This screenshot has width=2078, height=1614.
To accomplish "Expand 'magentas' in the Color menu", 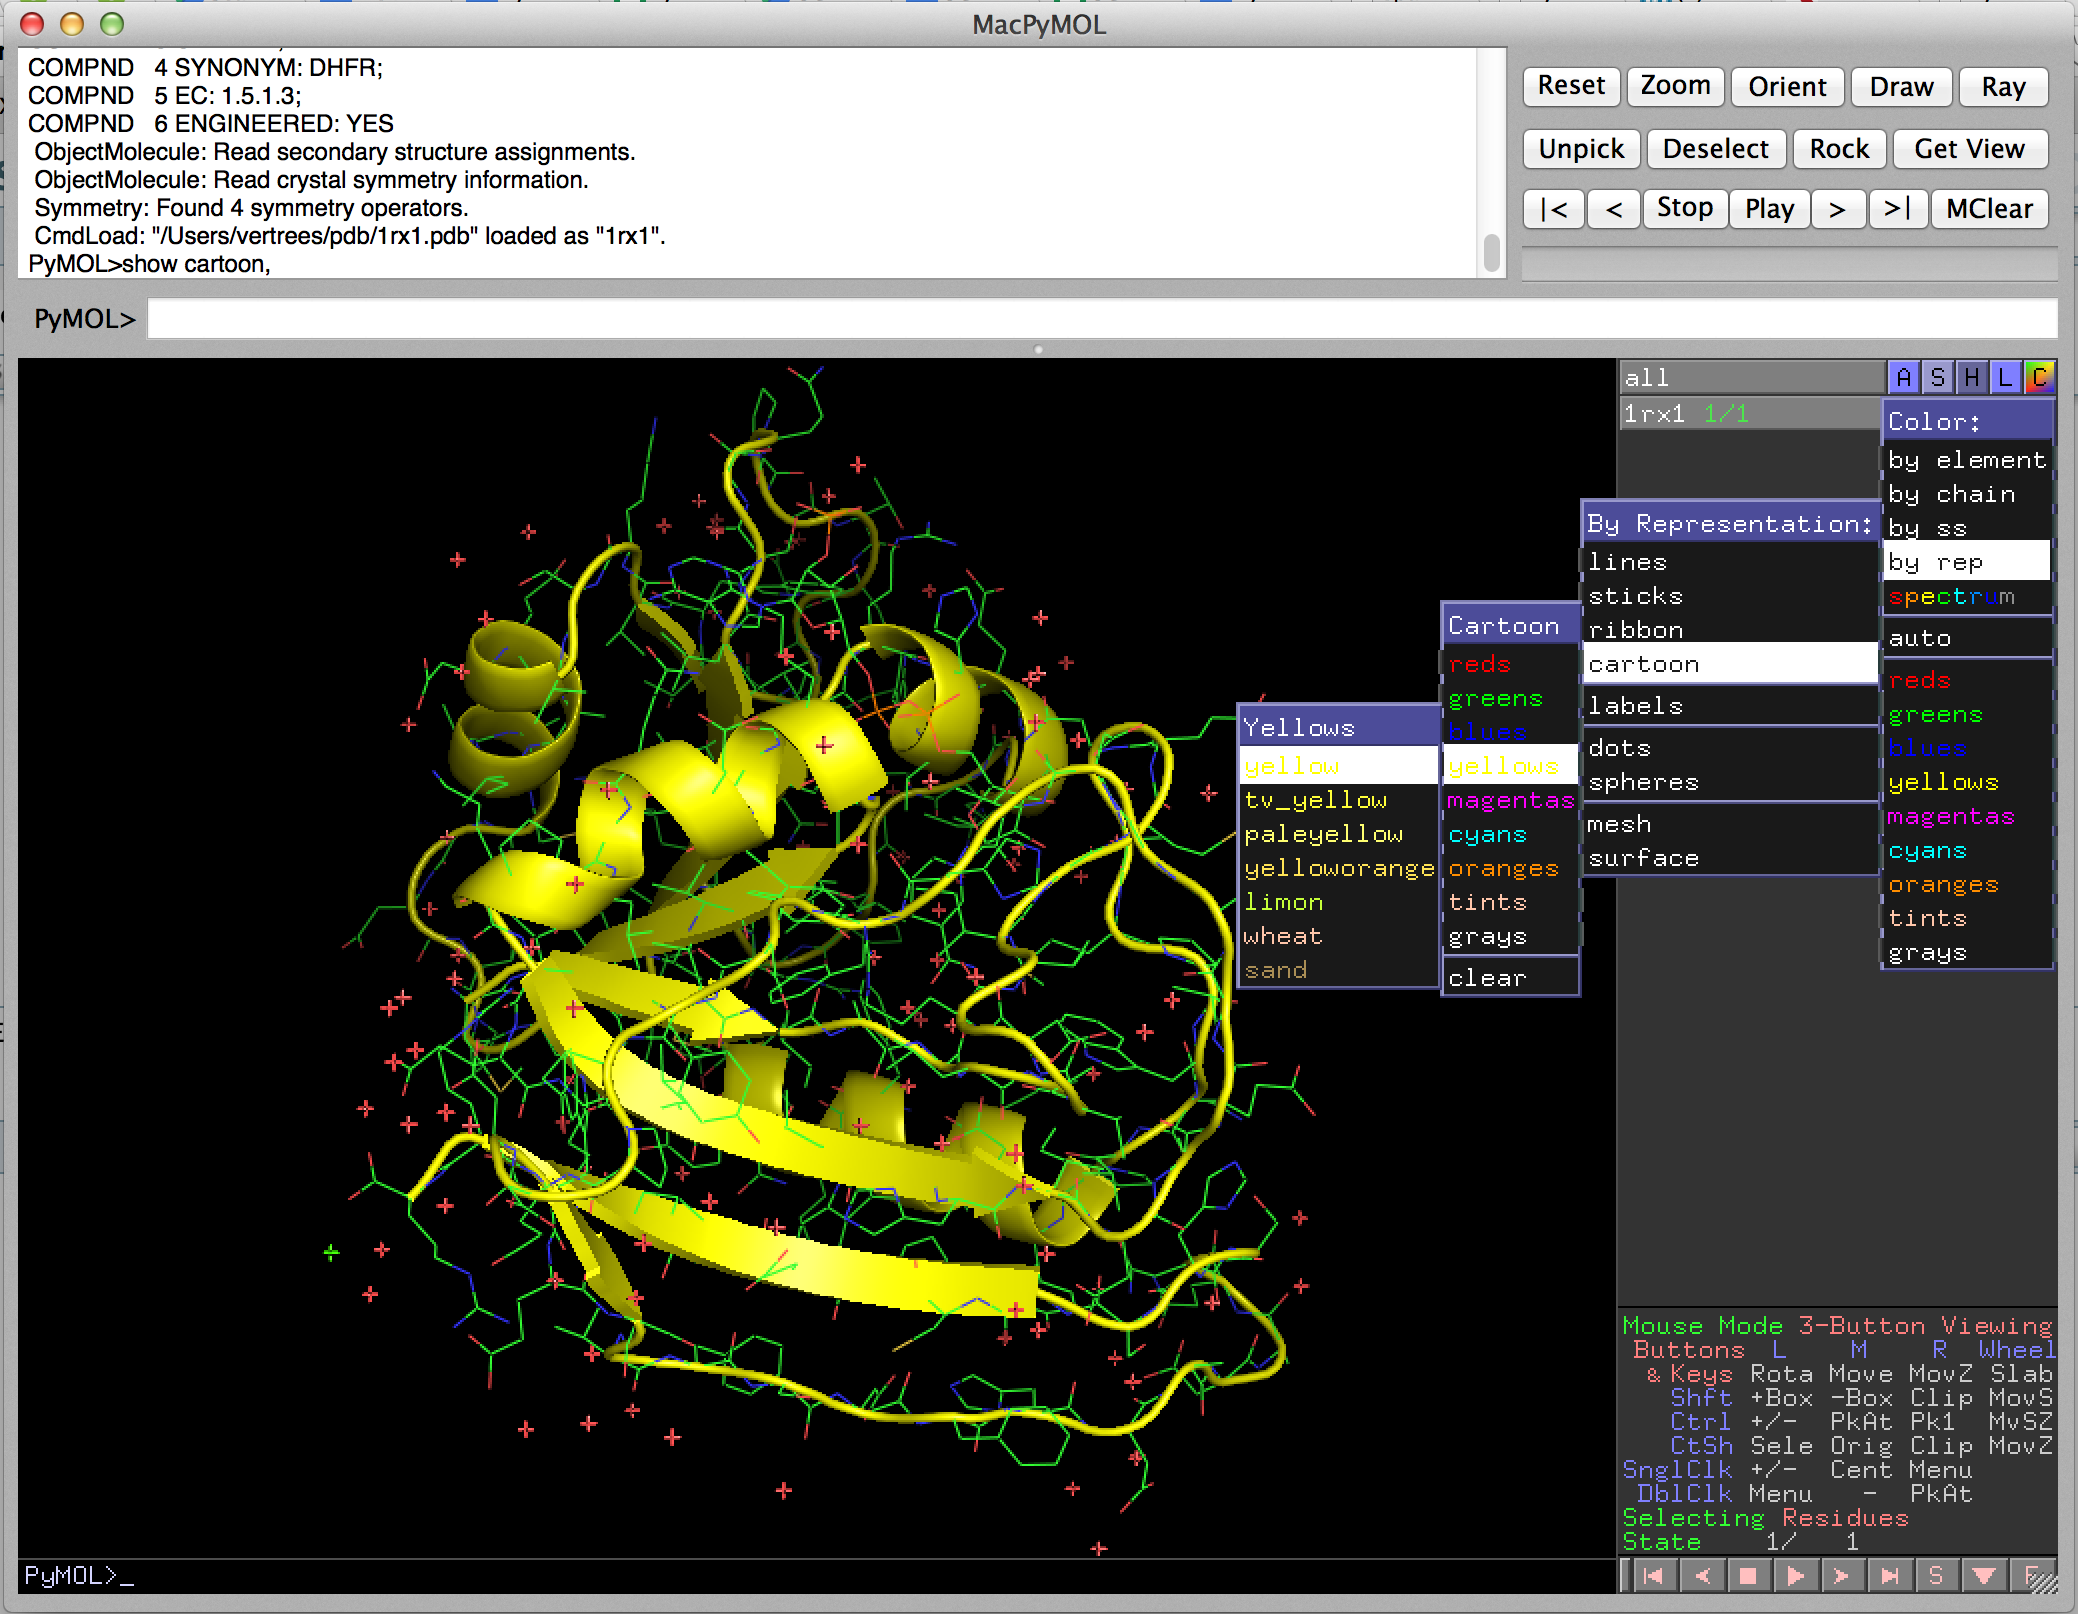I will [1966, 816].
